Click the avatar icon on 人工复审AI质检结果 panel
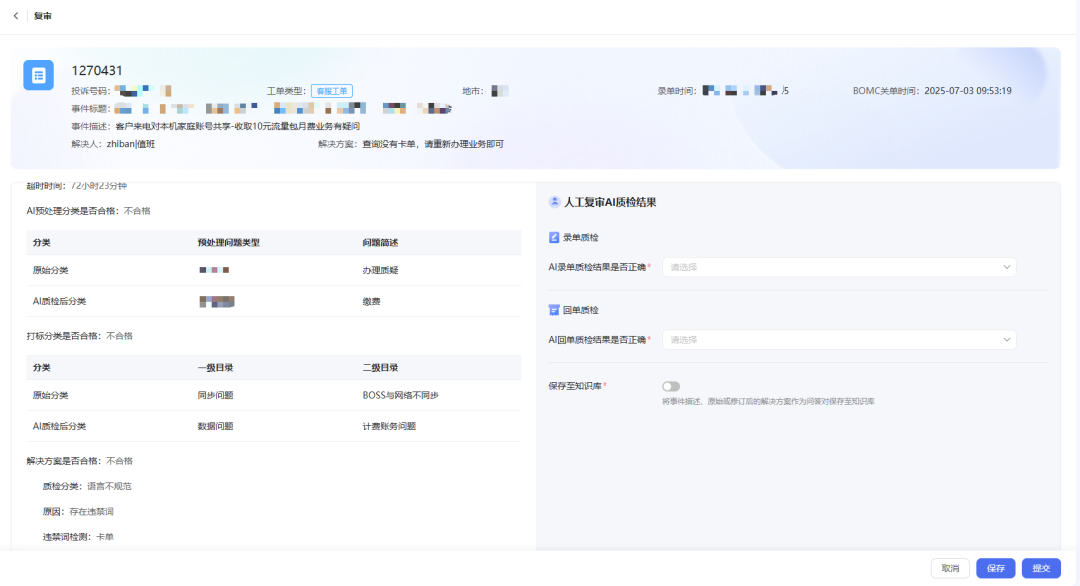This screenshot has width=1080, height=586. (x=553, y=203)
